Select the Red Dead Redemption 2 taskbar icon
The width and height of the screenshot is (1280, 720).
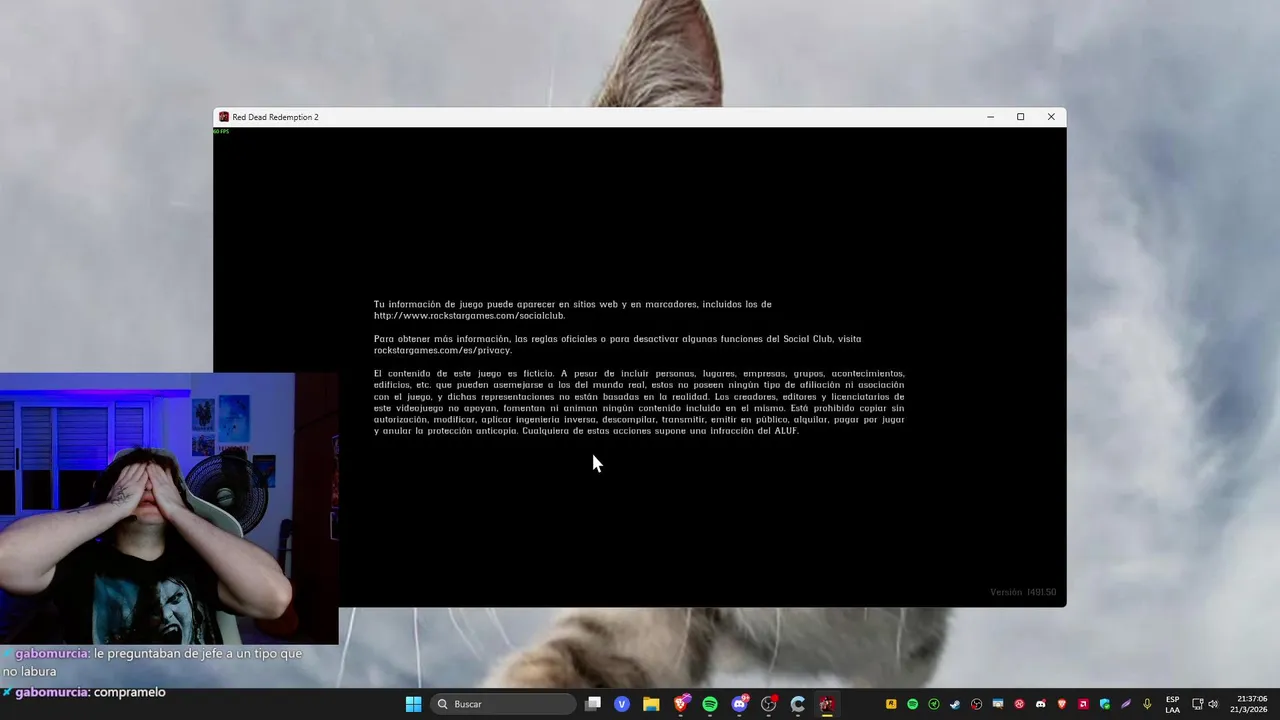coord(827,704)
